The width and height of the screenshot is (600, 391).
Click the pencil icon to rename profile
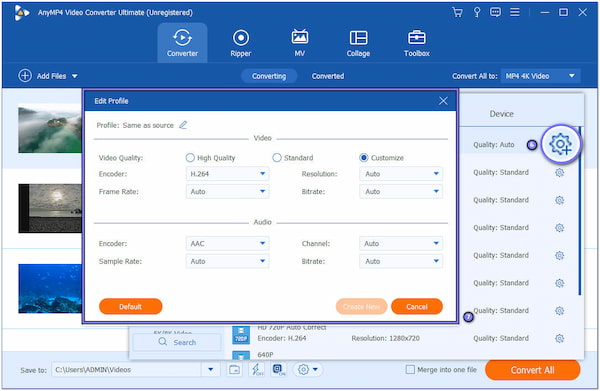coord(183,125)
